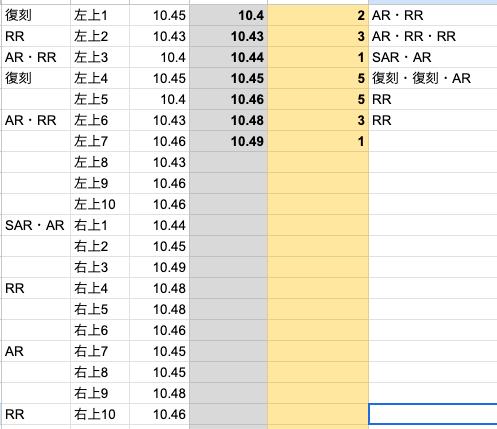Click the 10.44 value next to 右上1
497x429 pixels.
point(159,225)
